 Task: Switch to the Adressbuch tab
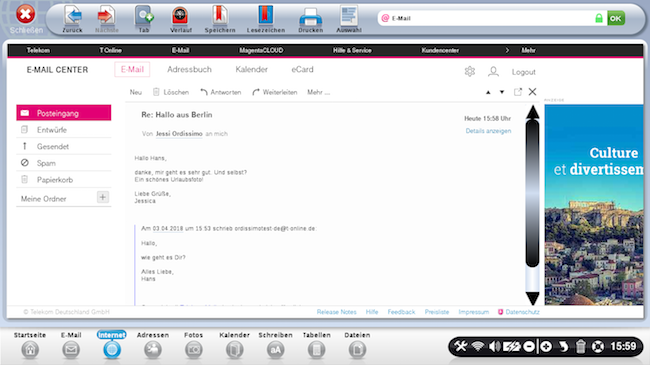tap(189, 69)
